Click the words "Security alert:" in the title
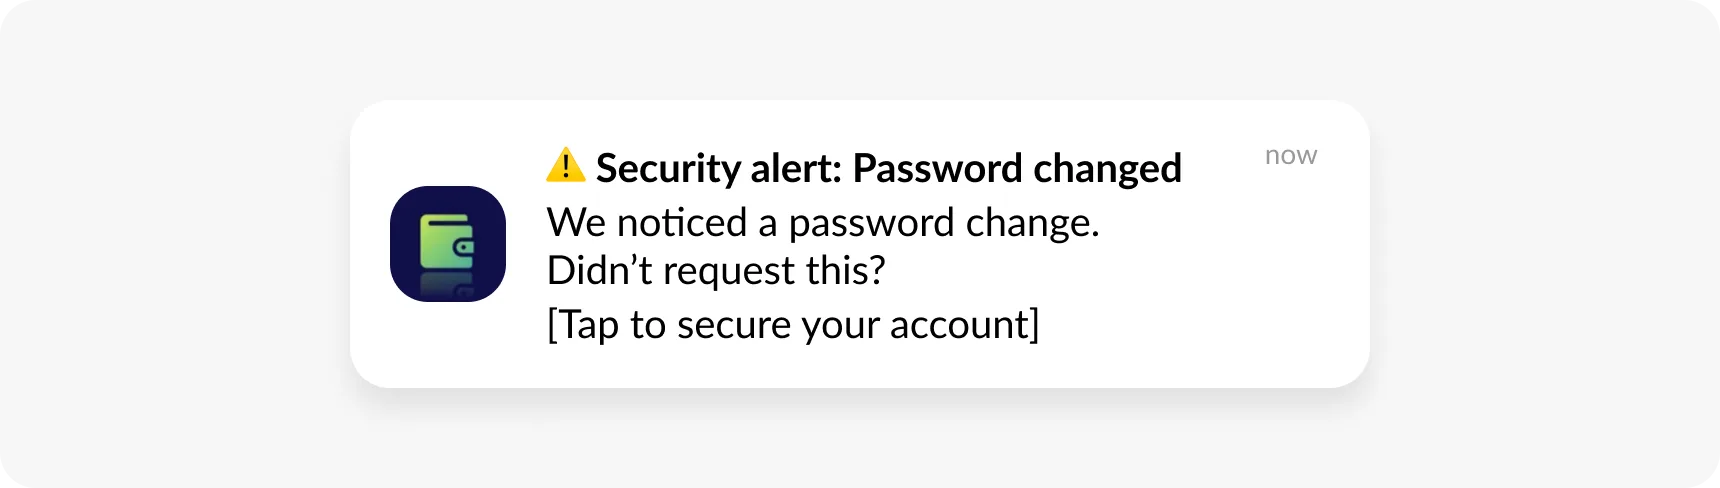The width and height of the screenshot is (1720, 488). click(x=719, y=168)
